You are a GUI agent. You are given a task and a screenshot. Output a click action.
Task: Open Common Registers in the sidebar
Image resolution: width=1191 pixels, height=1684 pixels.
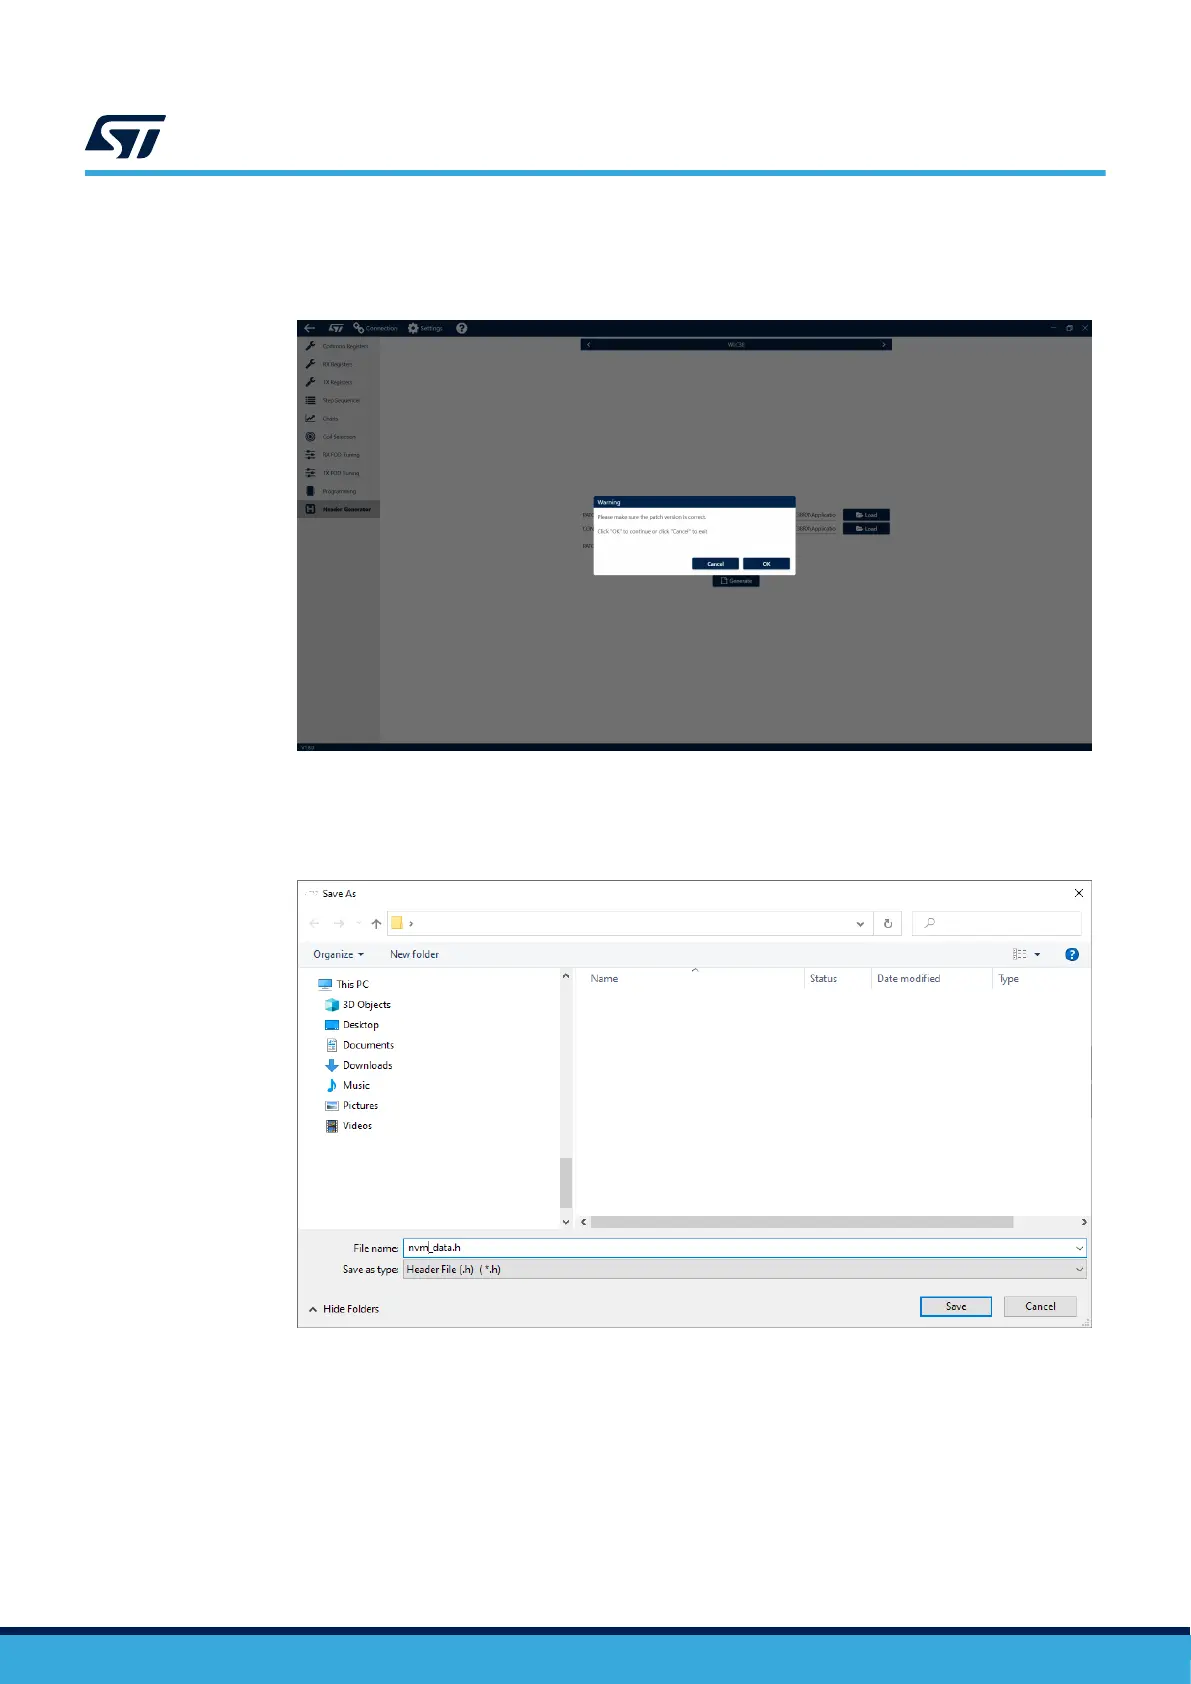tap(339, 346)
